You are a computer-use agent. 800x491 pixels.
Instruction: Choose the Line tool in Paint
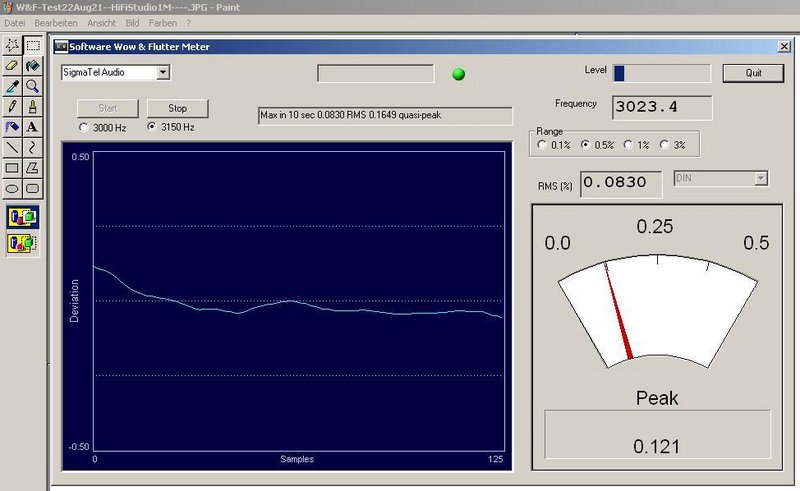pyautogui.click(x=12, y=148)
